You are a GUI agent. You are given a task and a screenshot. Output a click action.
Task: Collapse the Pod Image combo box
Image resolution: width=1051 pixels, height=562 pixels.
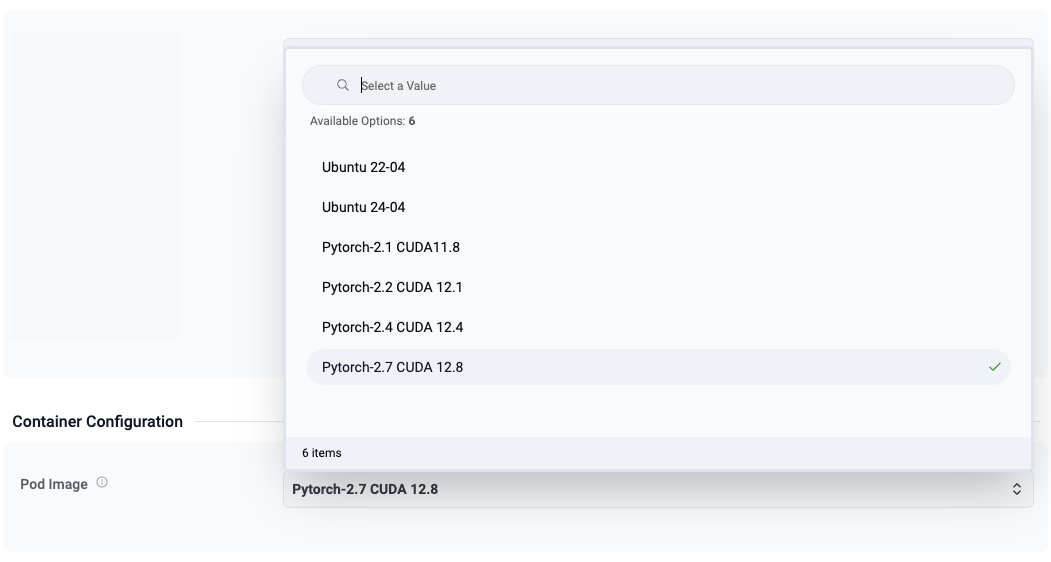point(650,489)
